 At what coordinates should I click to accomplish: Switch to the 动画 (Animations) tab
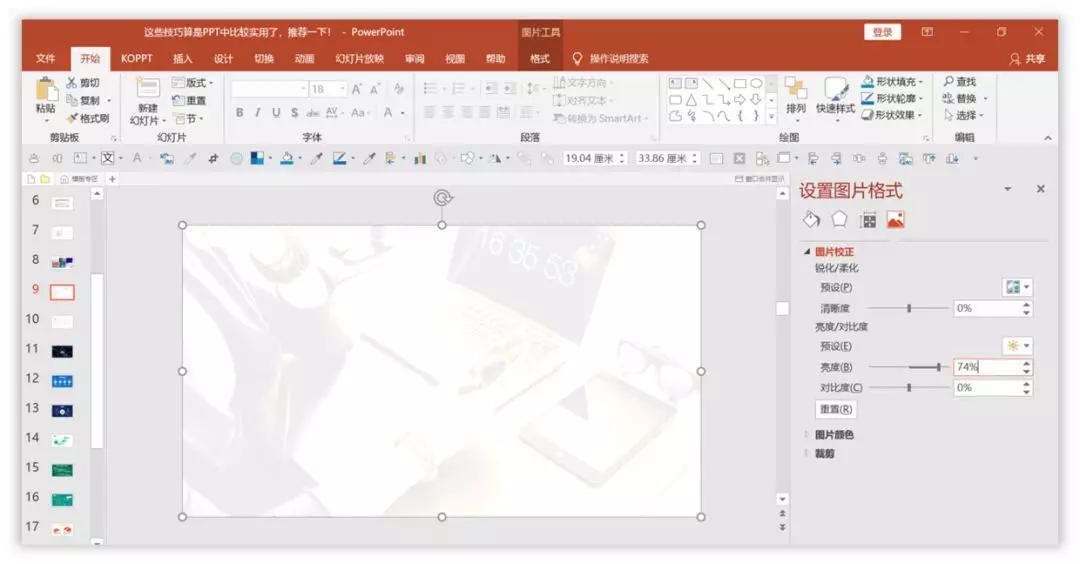[304, 59]
